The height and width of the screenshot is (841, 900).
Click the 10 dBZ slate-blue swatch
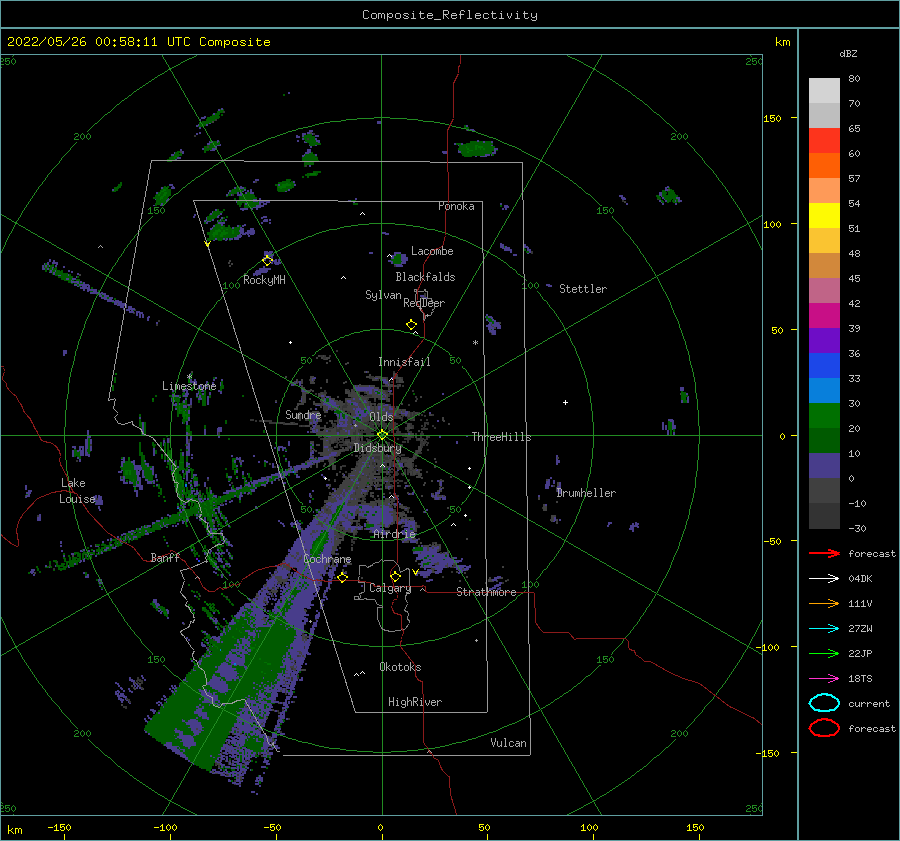[824, 466]
